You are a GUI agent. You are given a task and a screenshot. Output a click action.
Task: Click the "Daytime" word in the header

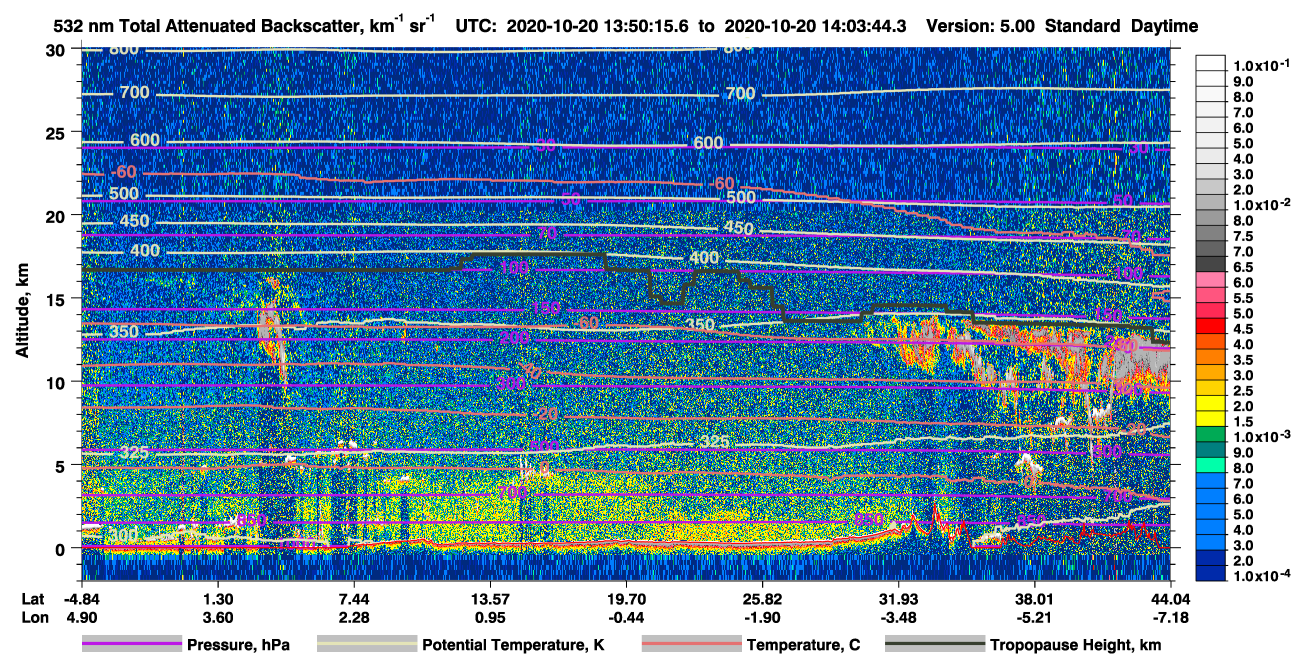(x=1165, y=25)
